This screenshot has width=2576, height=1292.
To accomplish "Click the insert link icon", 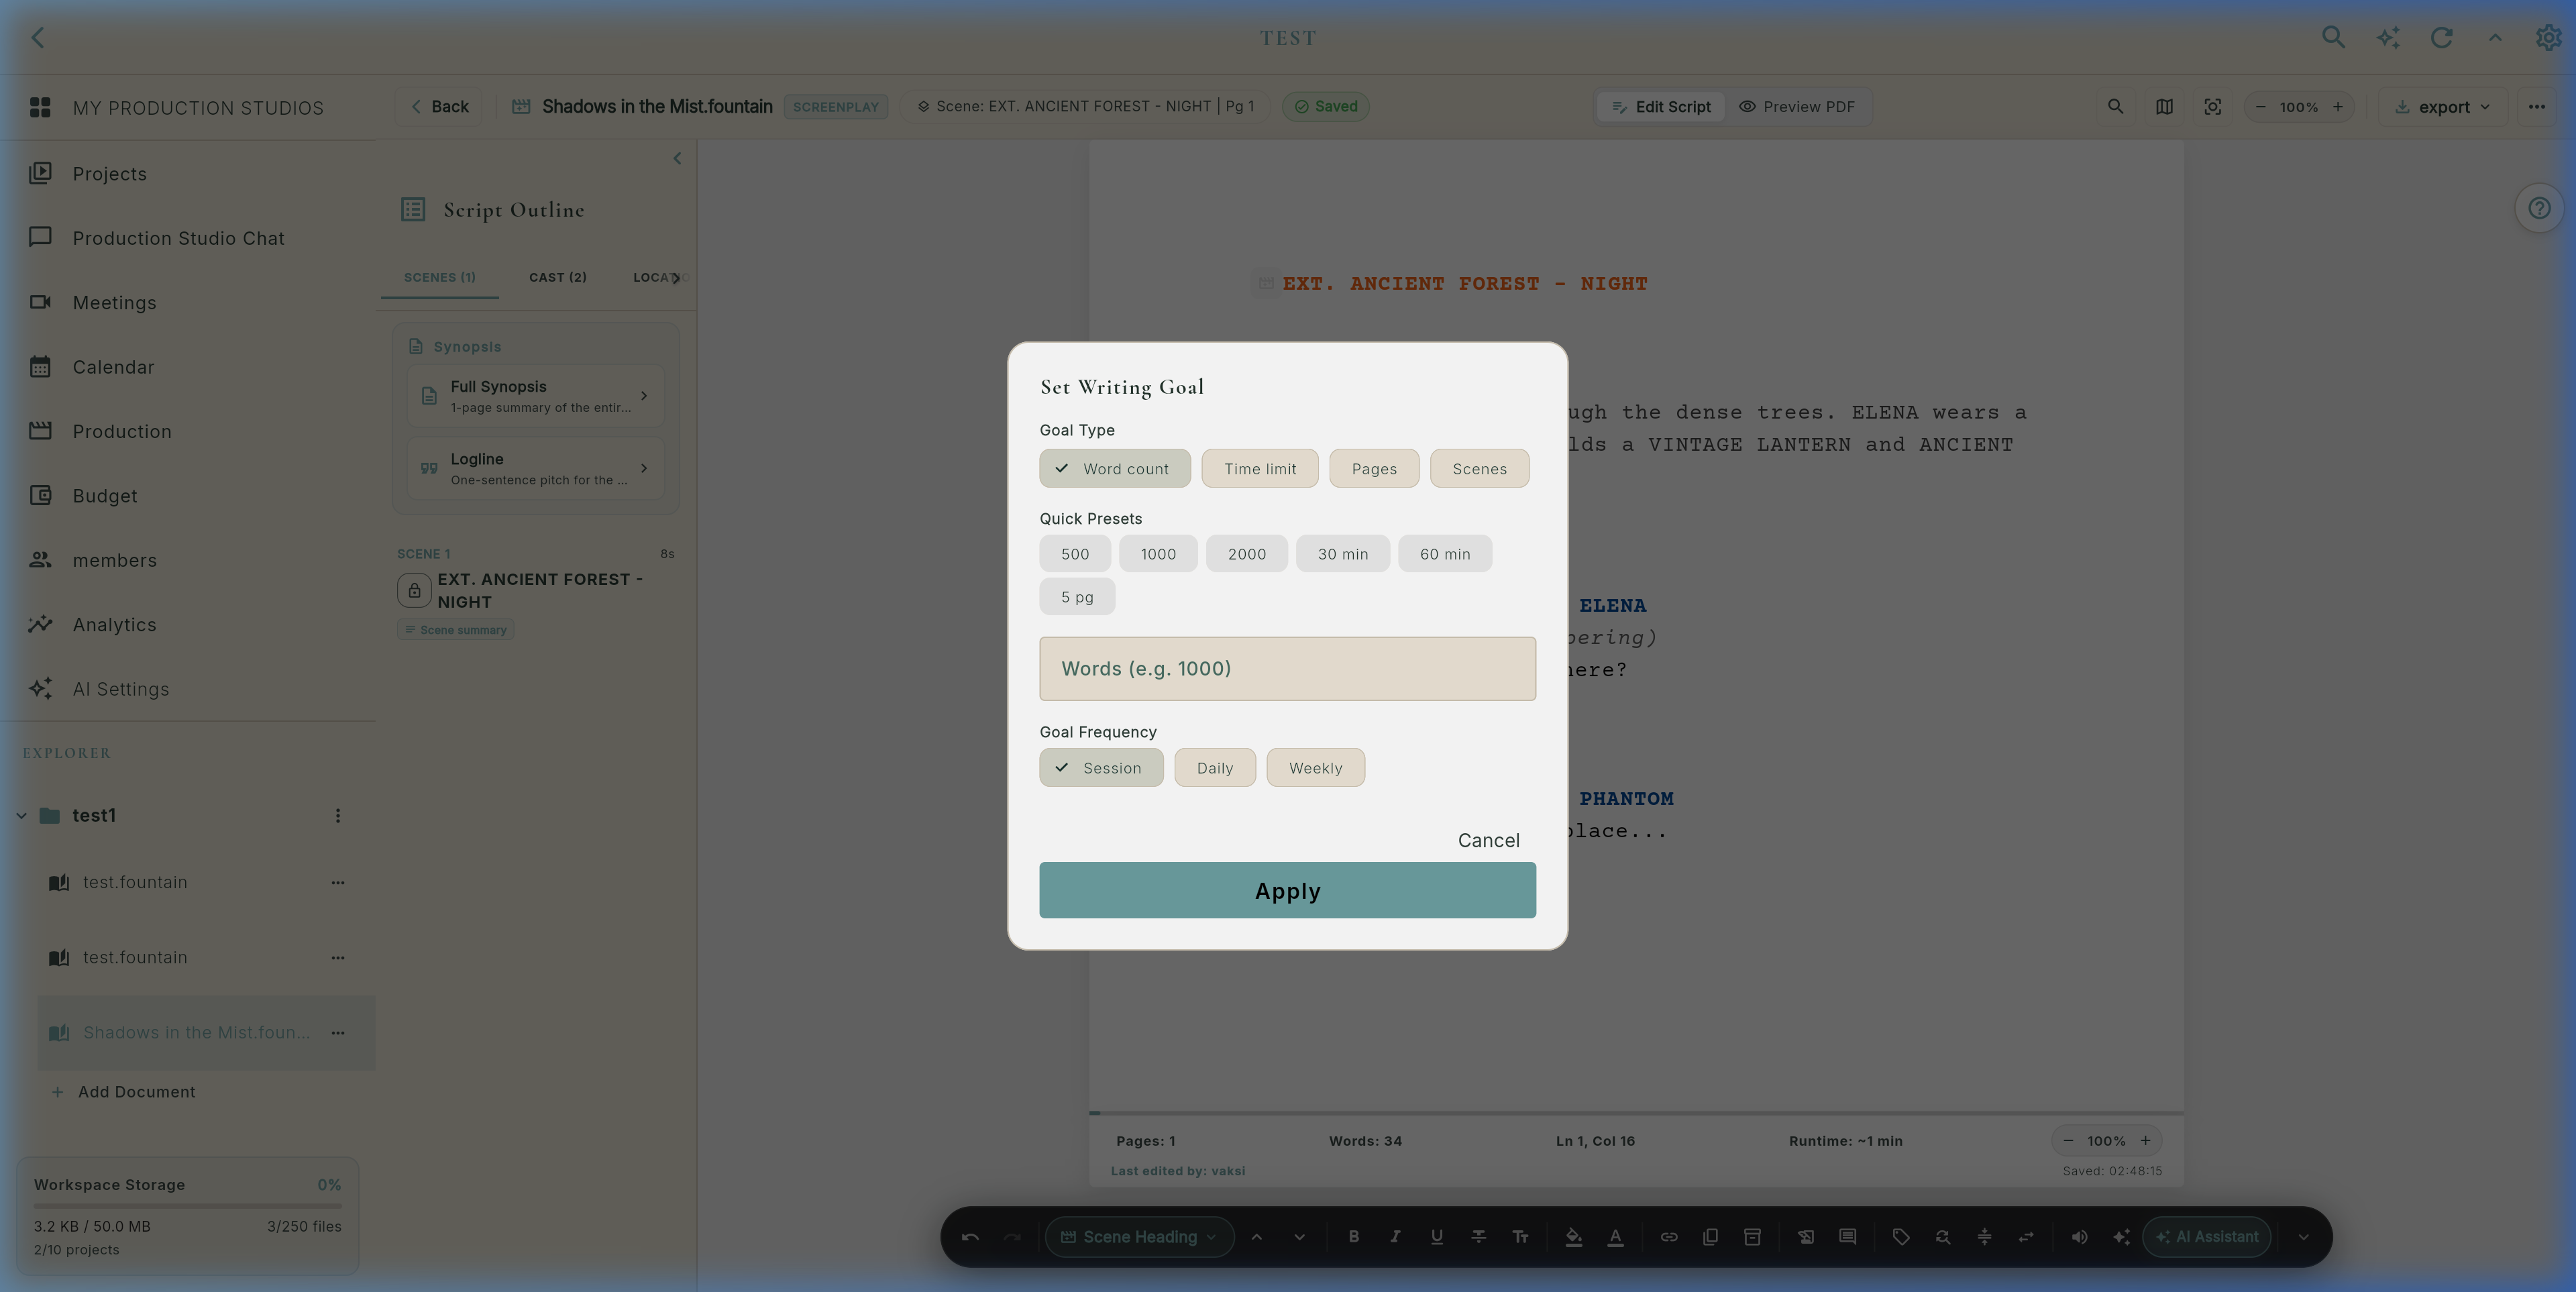I will point(1669,1237).
